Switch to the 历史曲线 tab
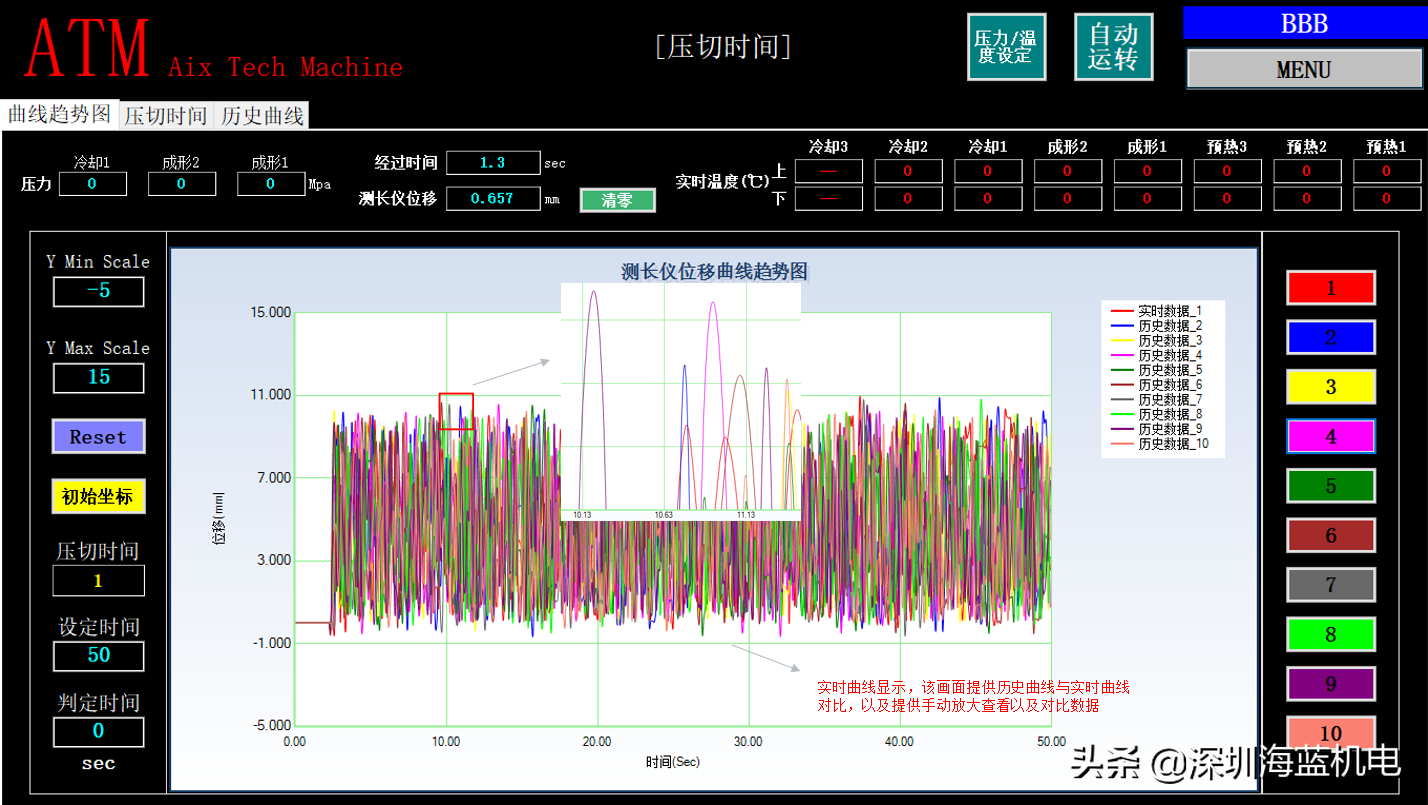Image resolution: width=1428 pixels, height=805 pixels. 262,116
